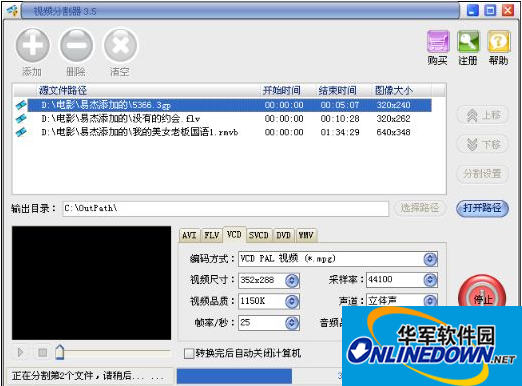522x386 pixels.
Task: Maximize the video splitter window
Action: click(490, 10)
